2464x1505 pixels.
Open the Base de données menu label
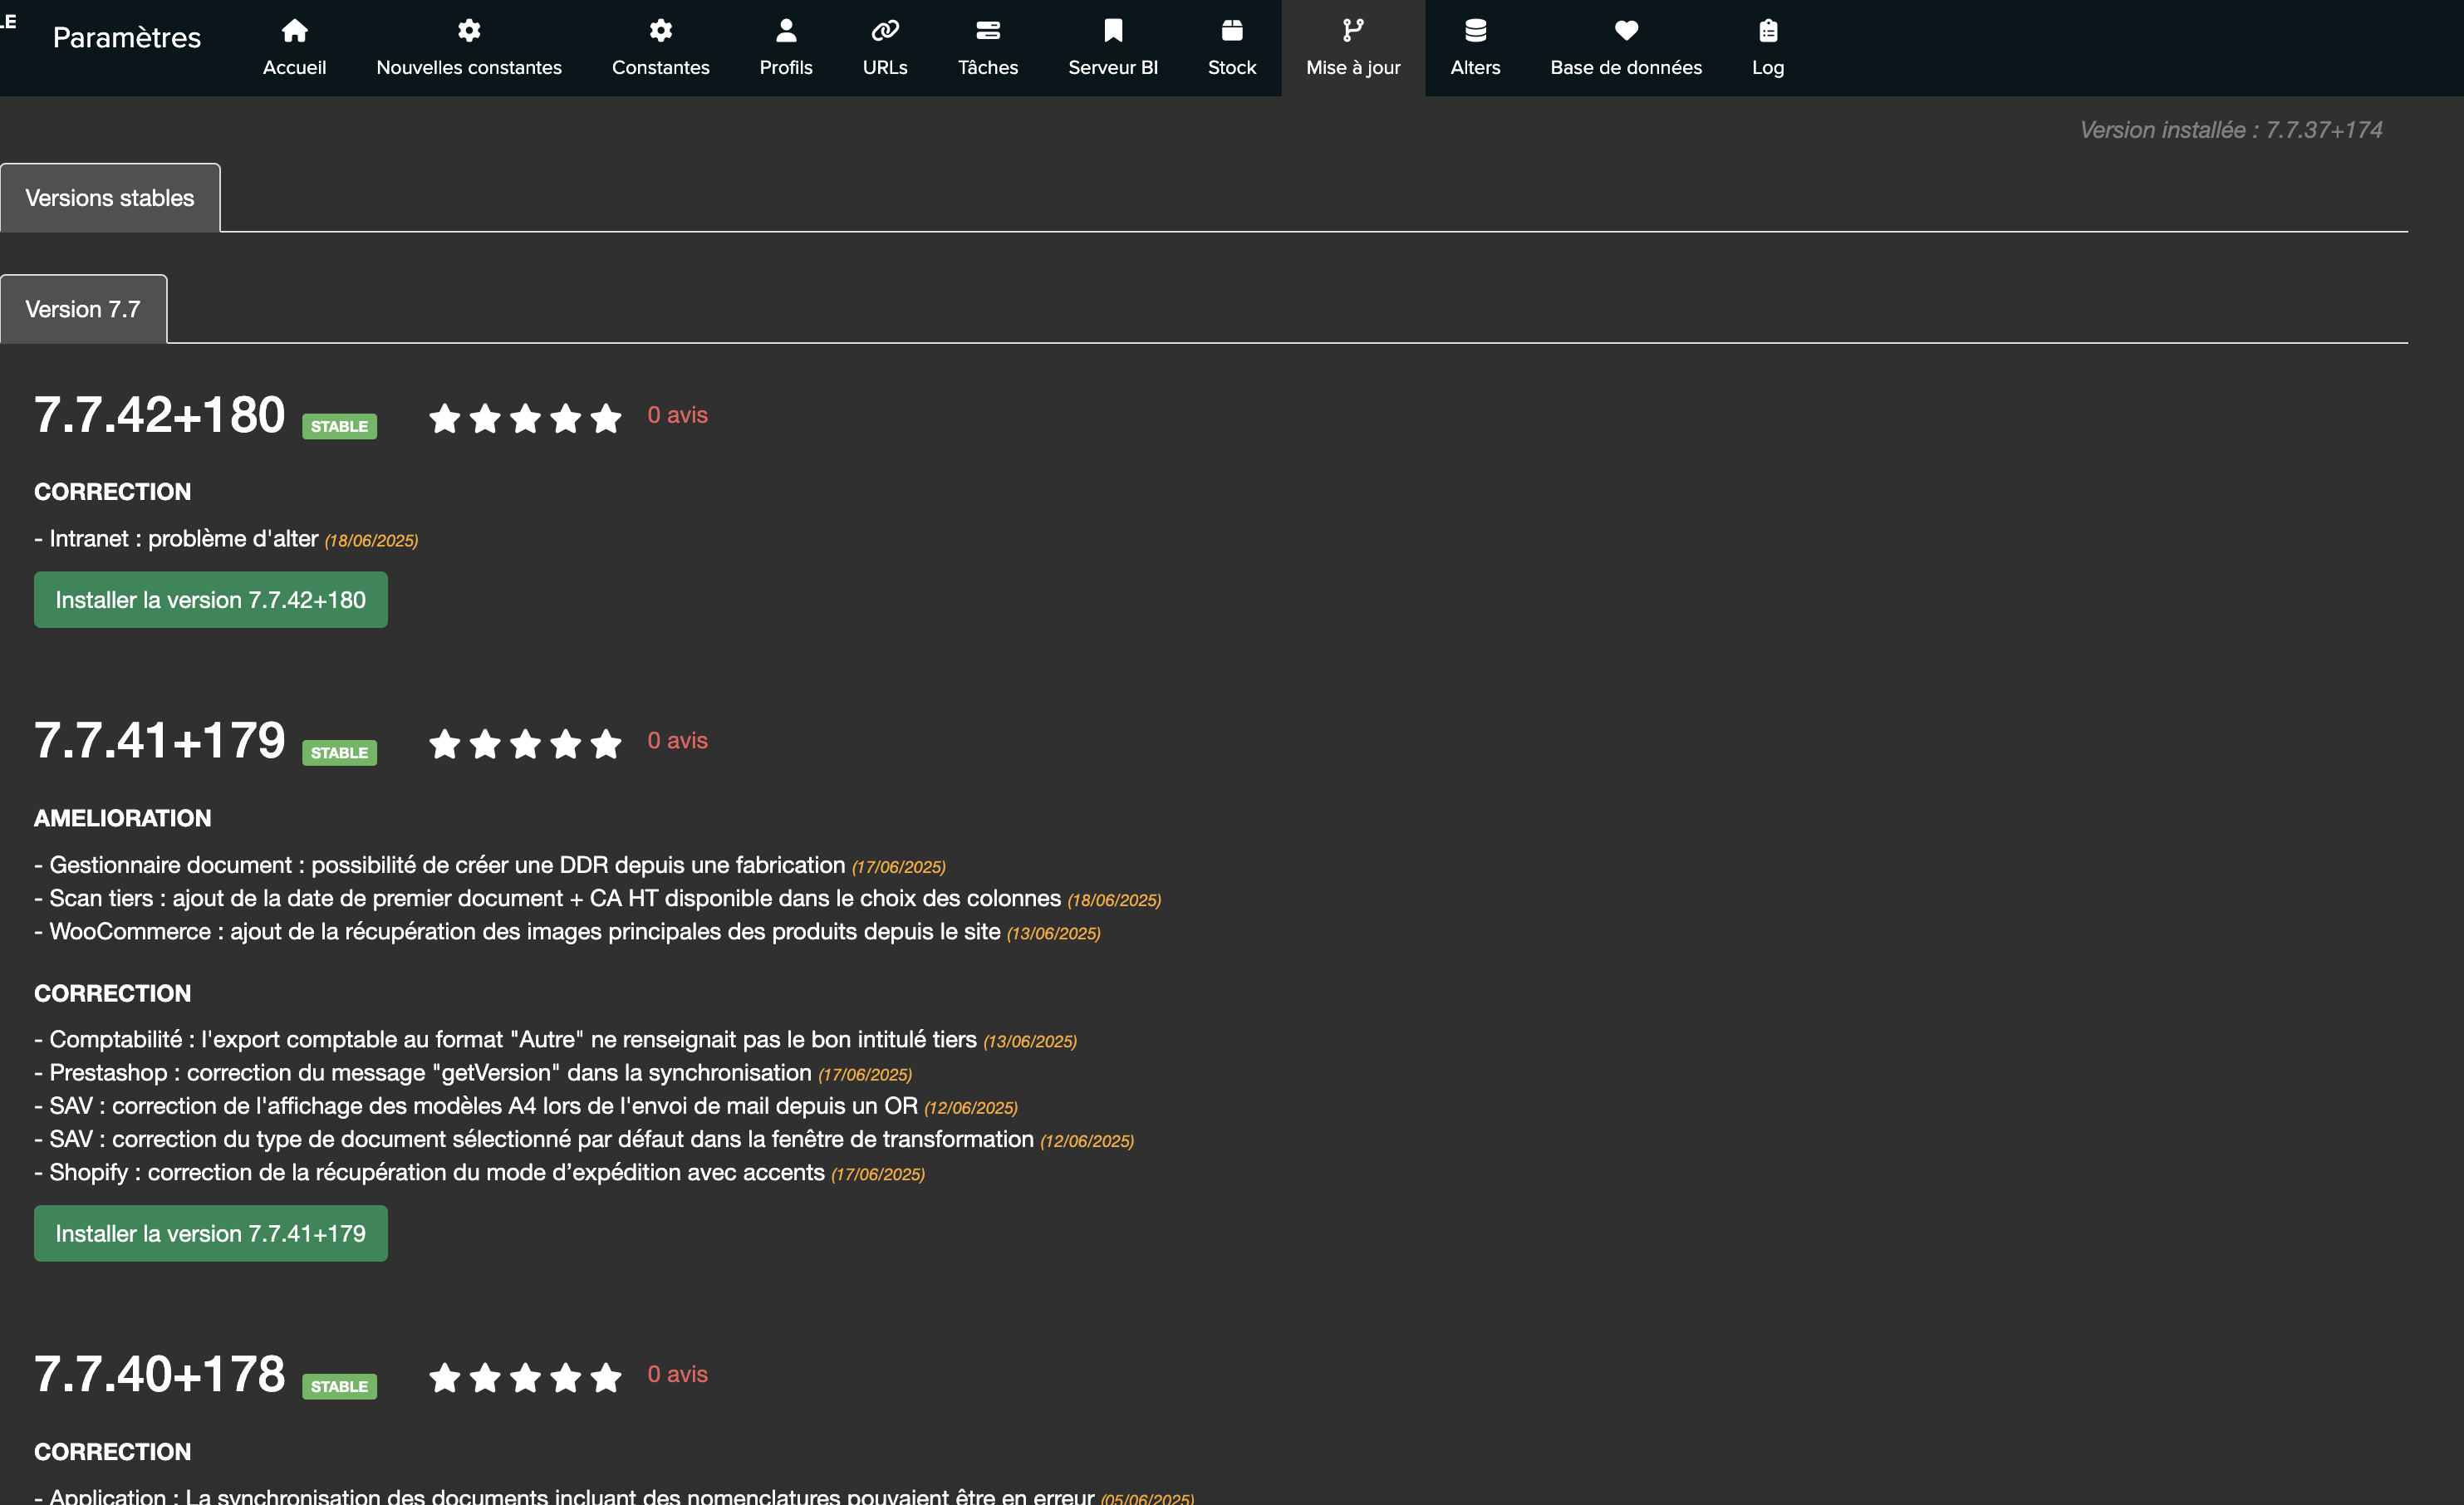(x=1626, y=67)
